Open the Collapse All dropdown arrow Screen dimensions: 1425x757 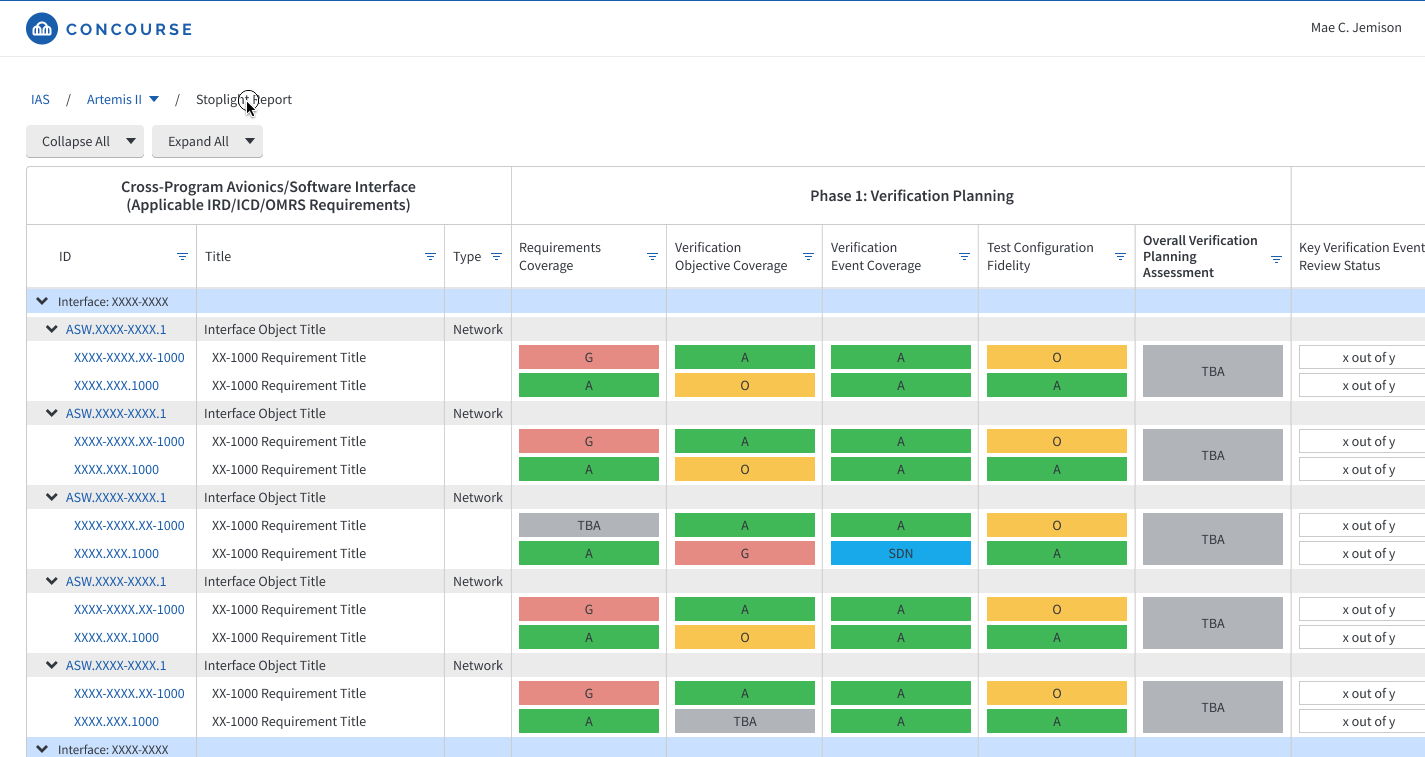point(131,141)
